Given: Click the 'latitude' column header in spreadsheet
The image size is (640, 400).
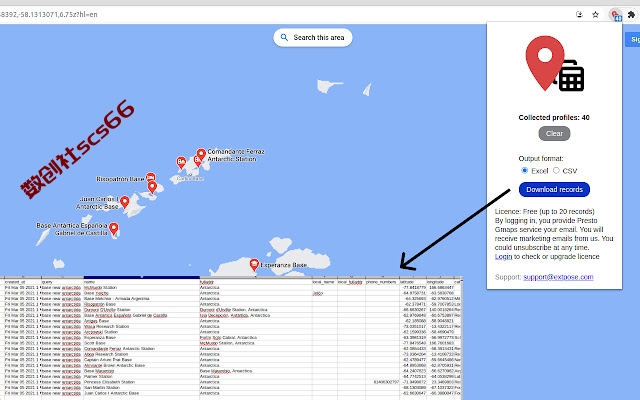Looking at the screenshot, I should (x=413, y=282).
